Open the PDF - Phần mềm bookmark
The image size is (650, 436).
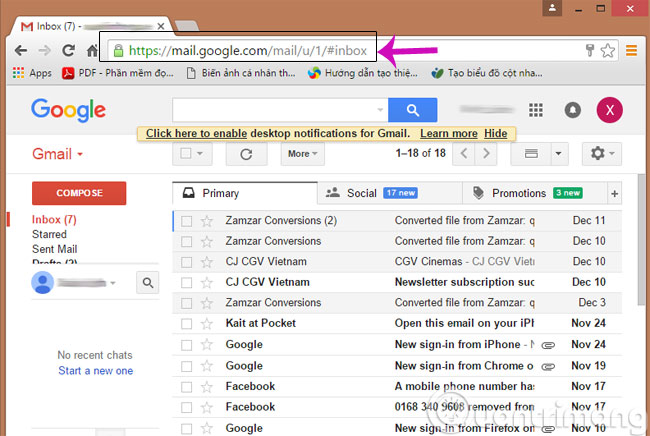(118, 73)
